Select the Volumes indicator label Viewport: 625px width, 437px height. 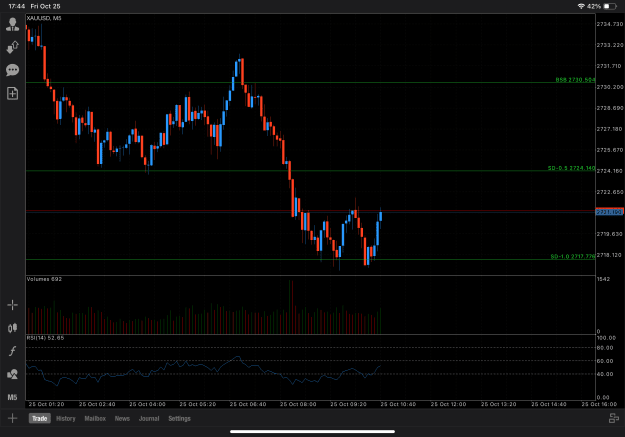(44, 279)
